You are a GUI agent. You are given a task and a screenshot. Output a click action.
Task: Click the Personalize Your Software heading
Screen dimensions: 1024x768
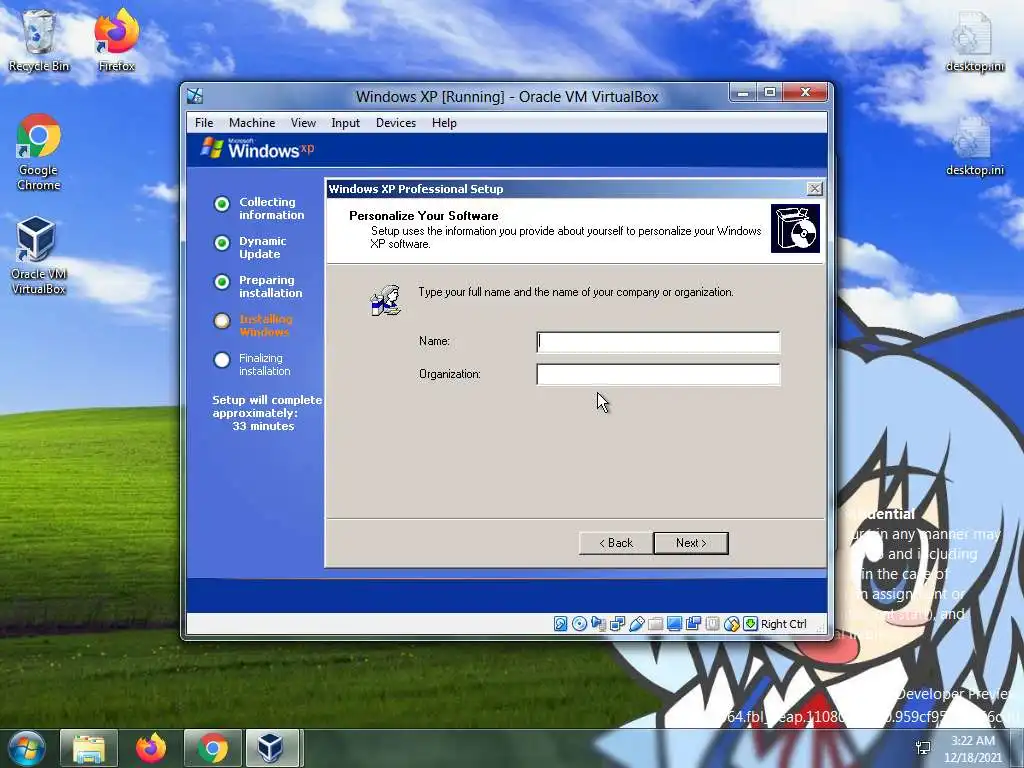[x=423, y=216]
